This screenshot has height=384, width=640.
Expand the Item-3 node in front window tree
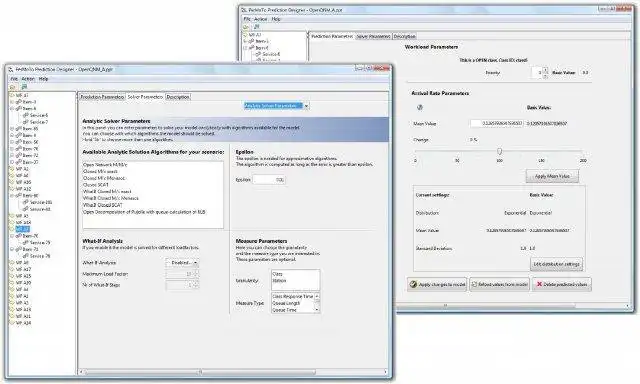12,102
